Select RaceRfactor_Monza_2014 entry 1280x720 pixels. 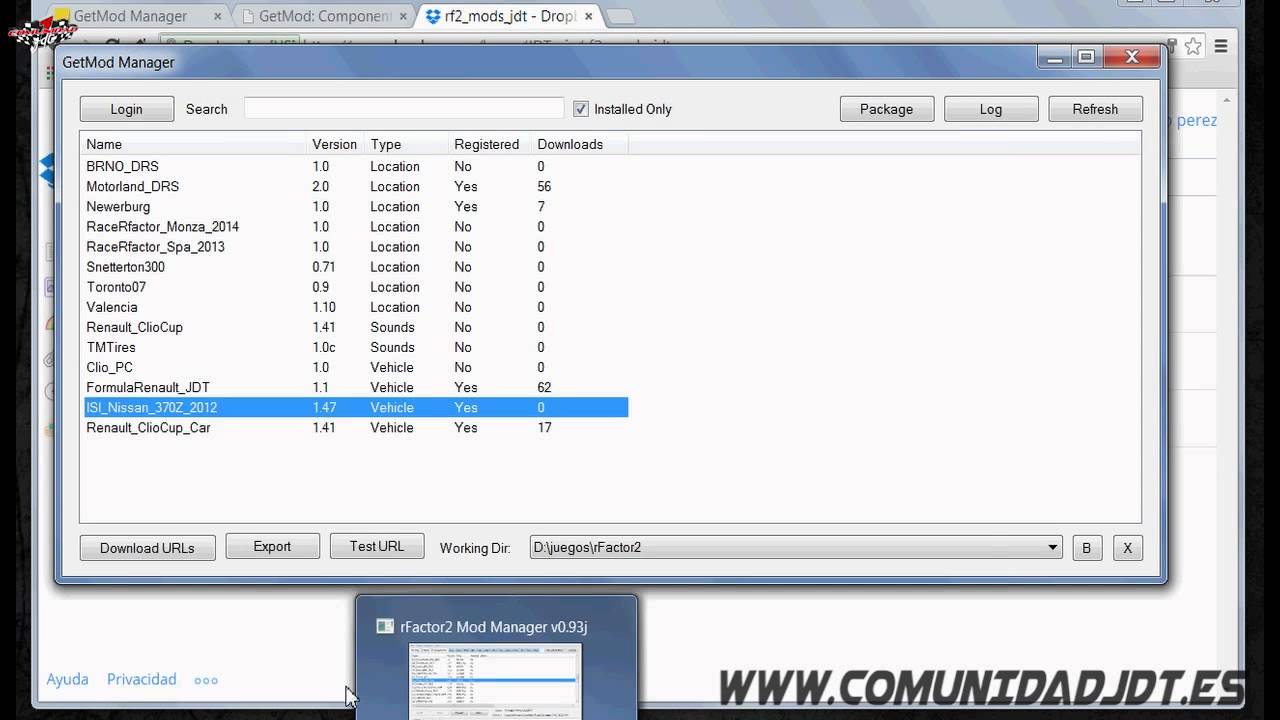[355, 226]
